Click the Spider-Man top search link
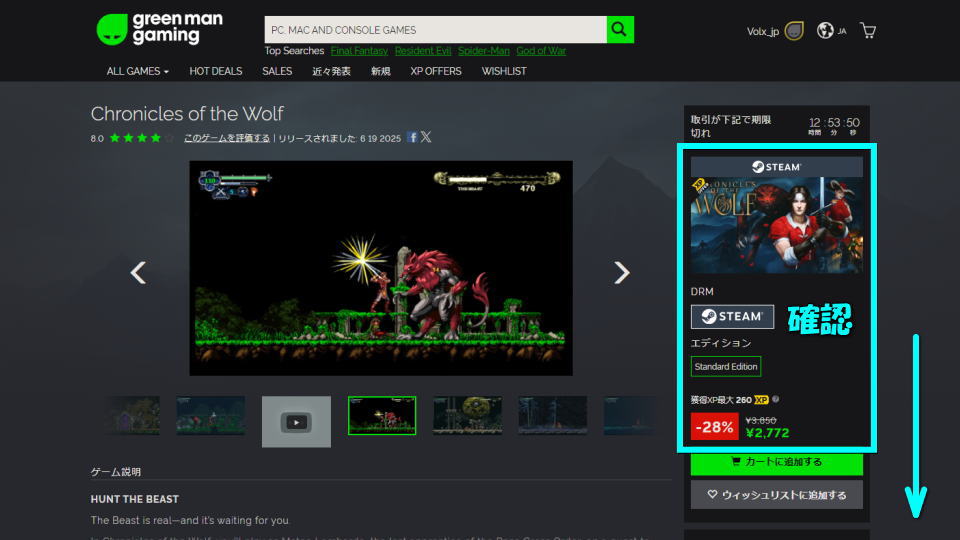Viewport: 960px width, 540px height. pos(484,51)
